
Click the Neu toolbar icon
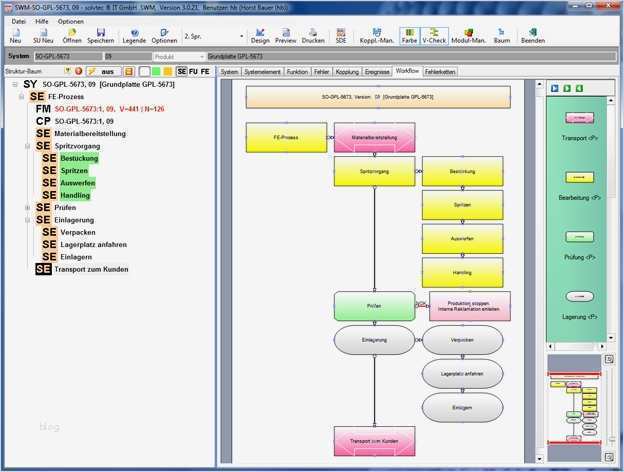pos(15,36)
